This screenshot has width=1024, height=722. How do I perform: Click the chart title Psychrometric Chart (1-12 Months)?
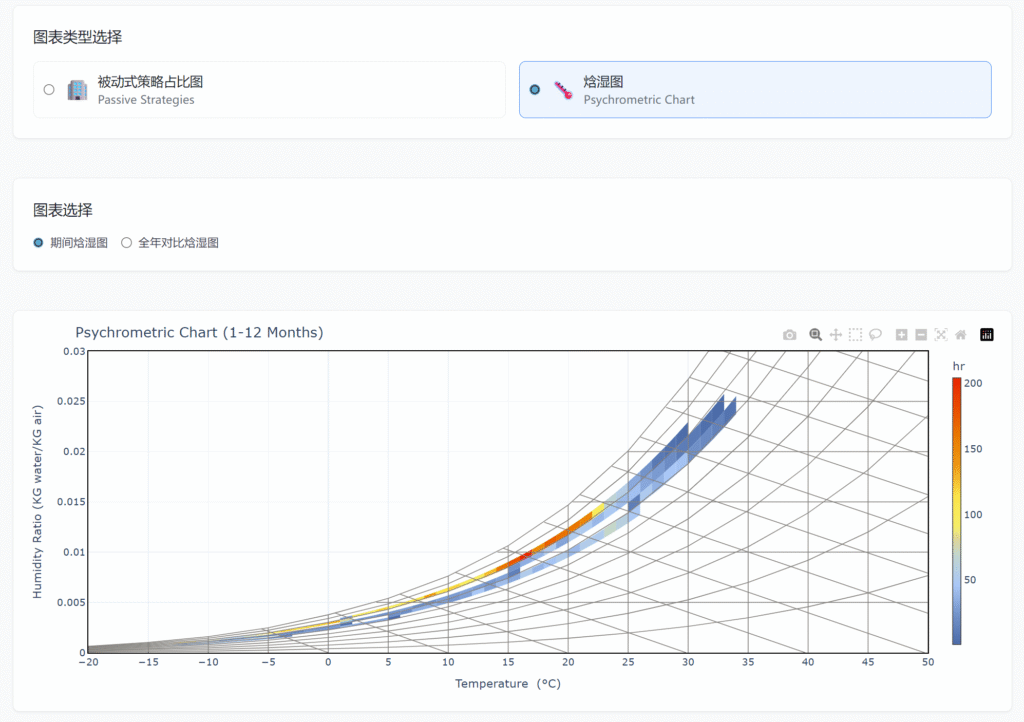(x=199, y=332)
